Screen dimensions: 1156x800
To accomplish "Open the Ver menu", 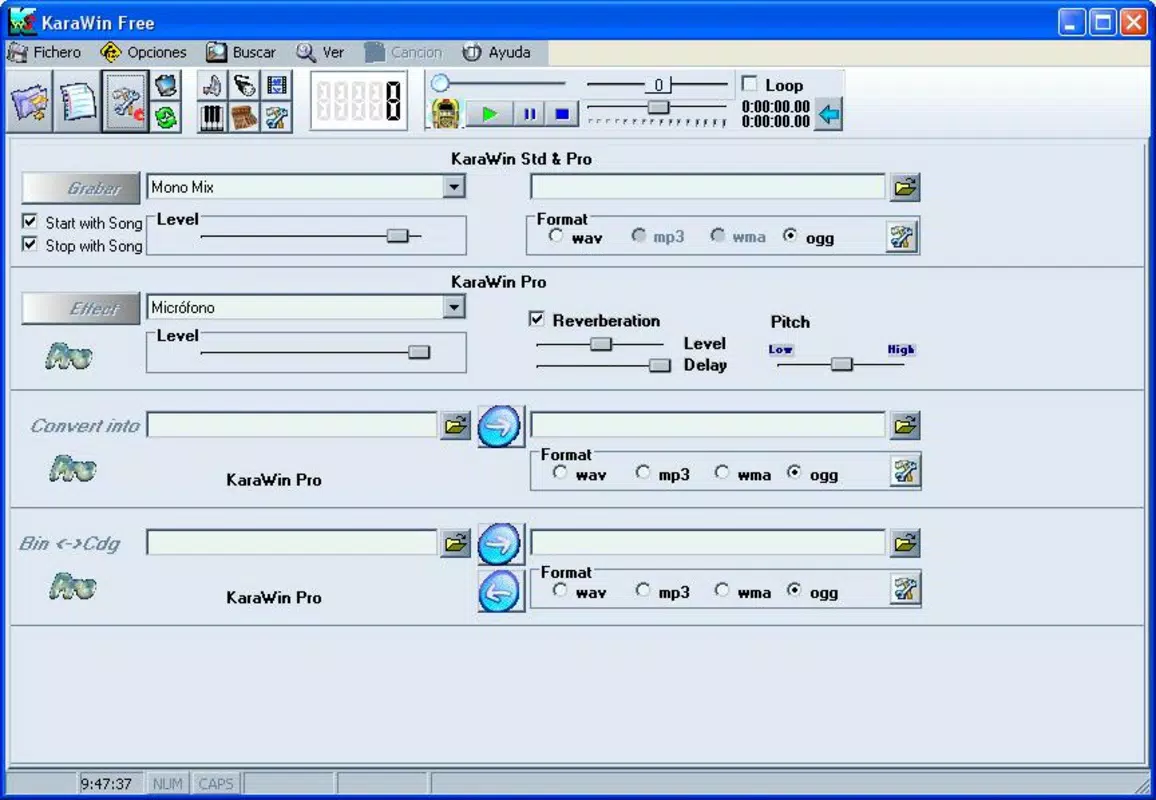I will (321, 52).
